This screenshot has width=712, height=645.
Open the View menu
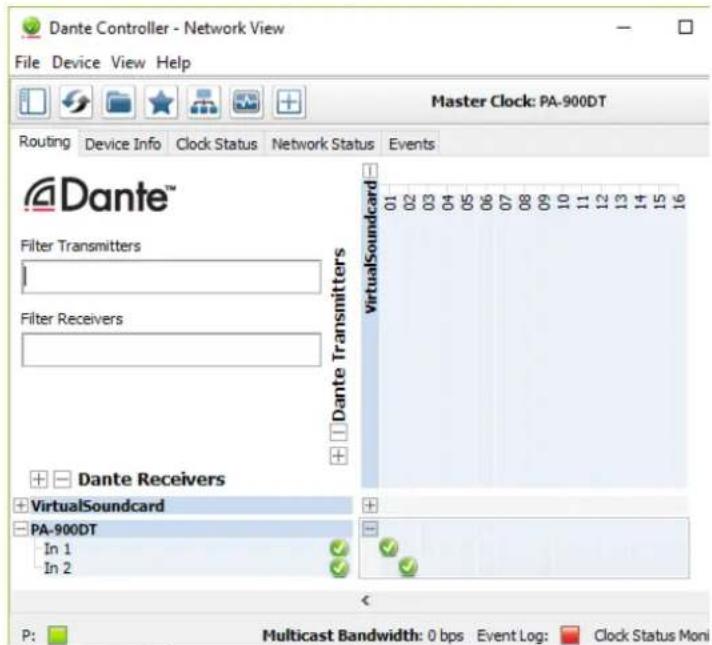coord(128,62)
